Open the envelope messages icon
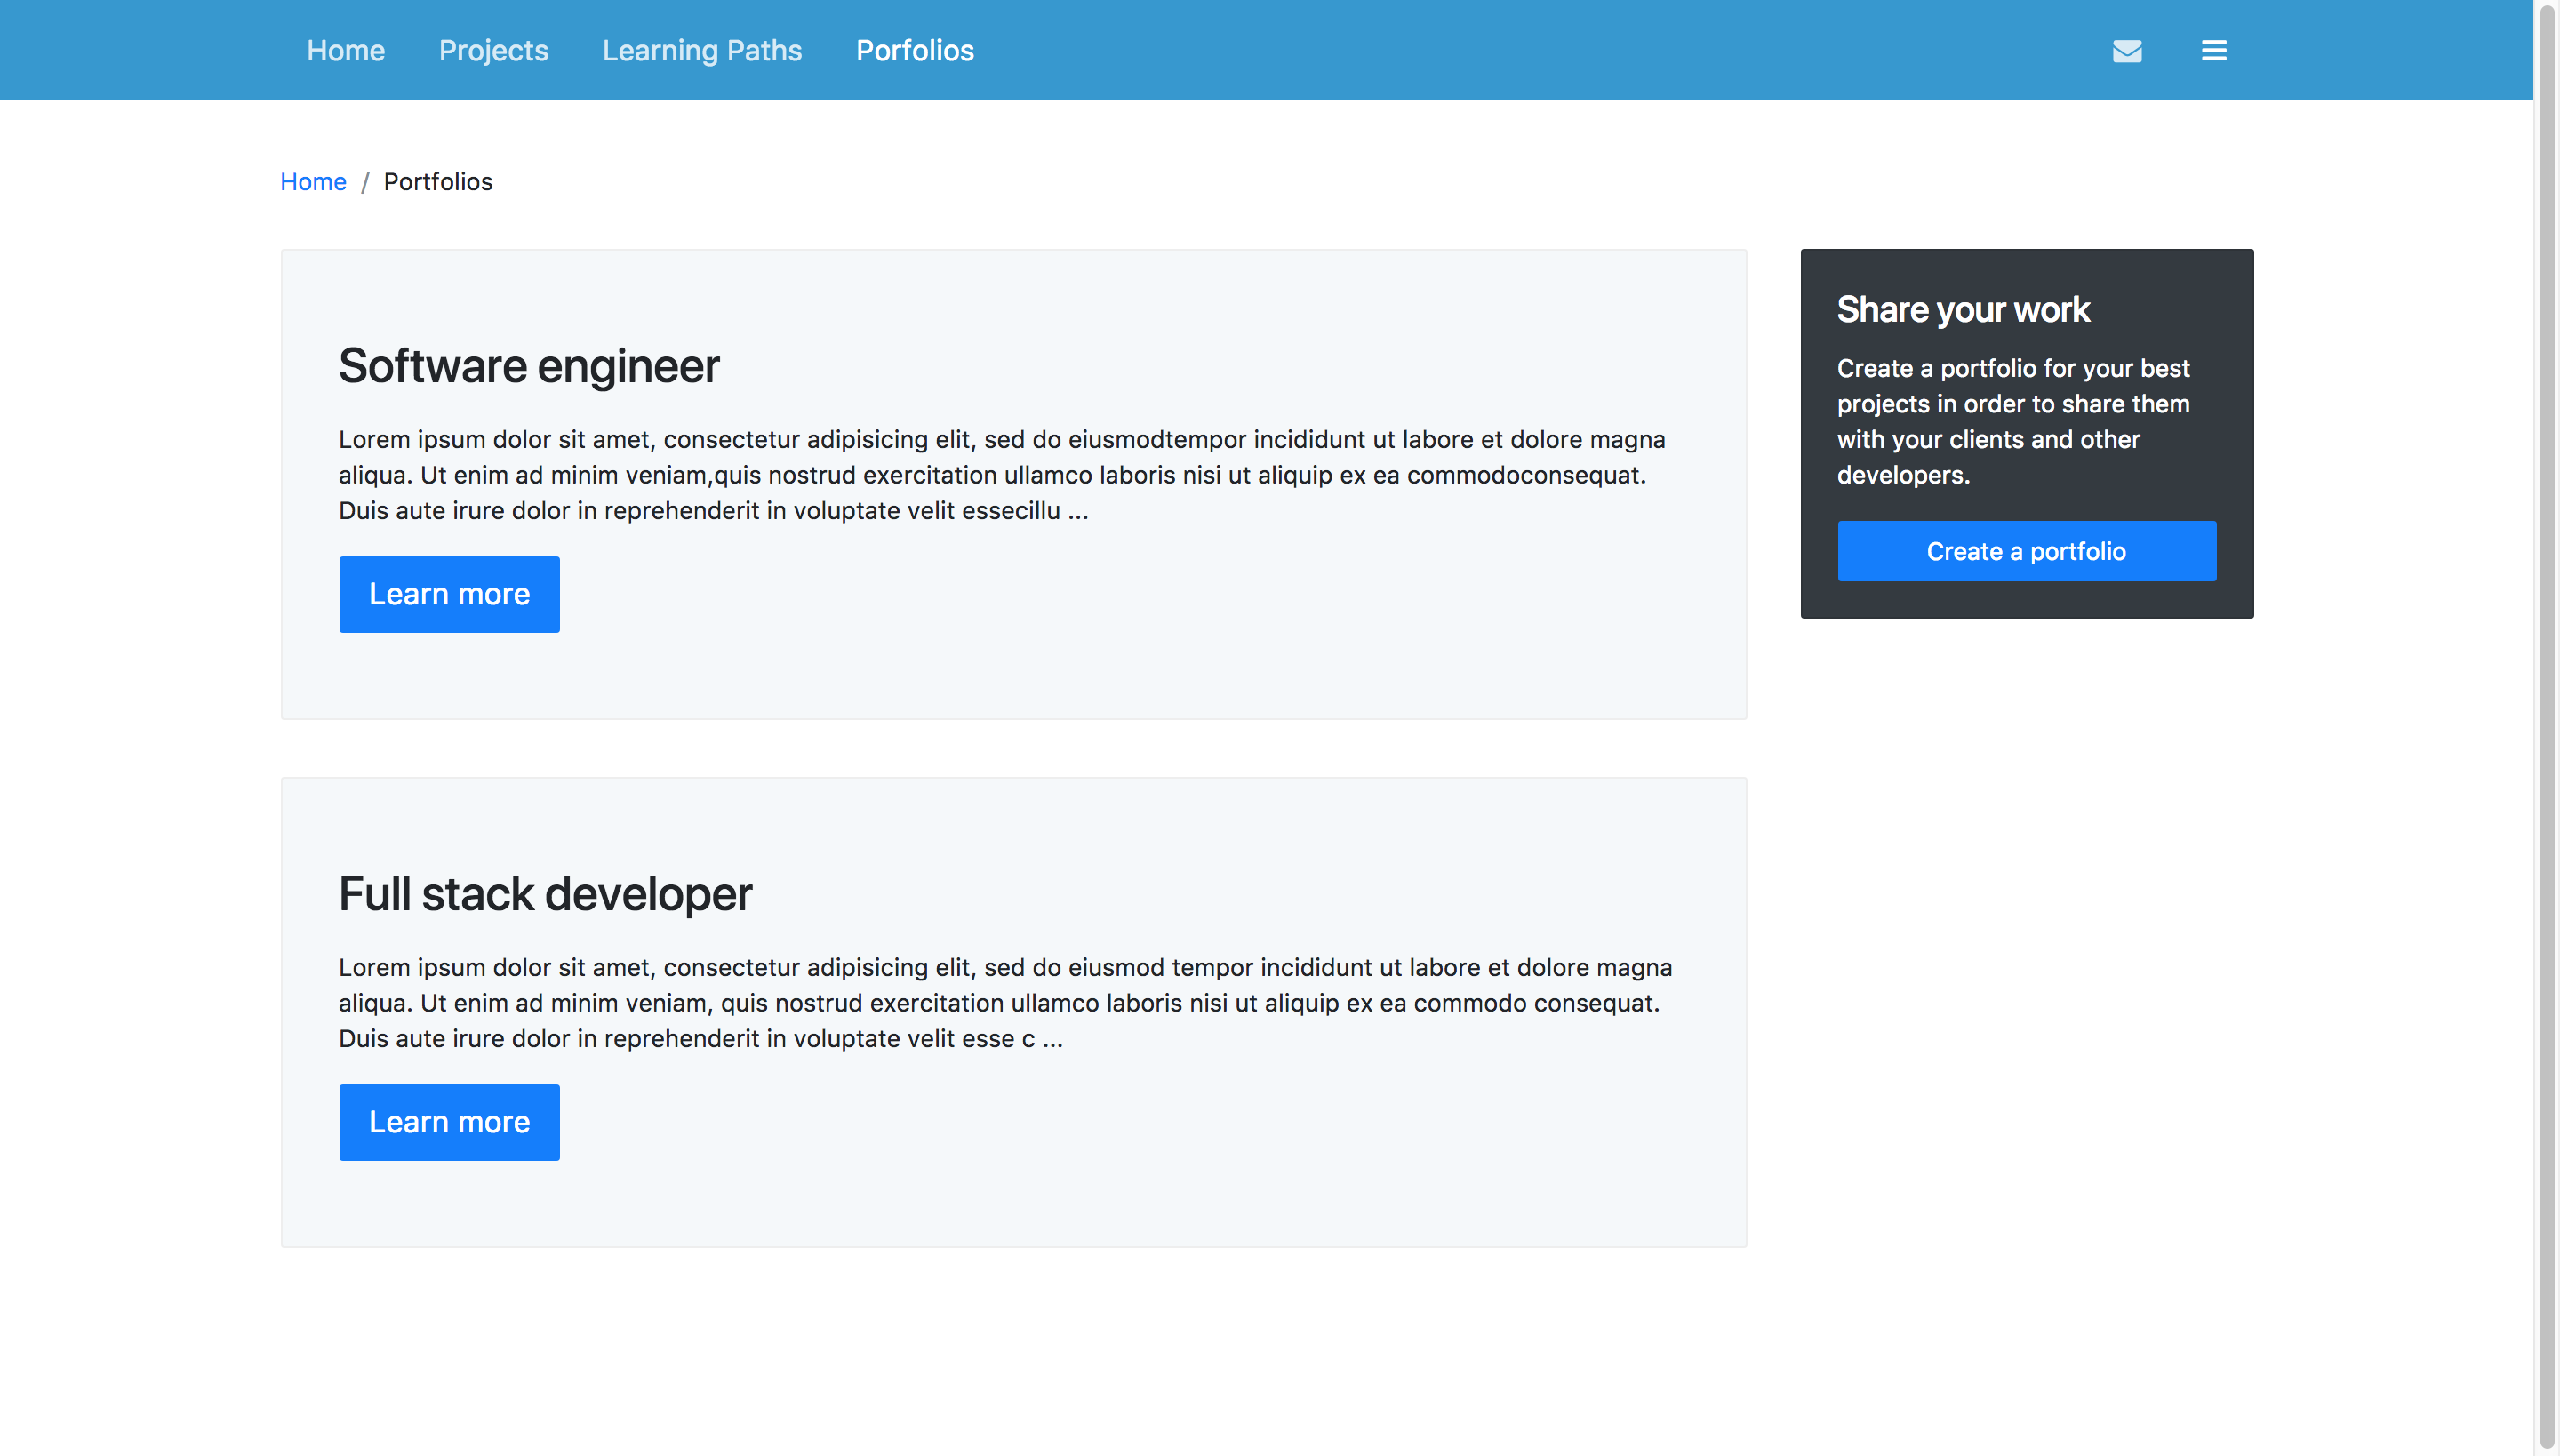 coord(2126,50)
